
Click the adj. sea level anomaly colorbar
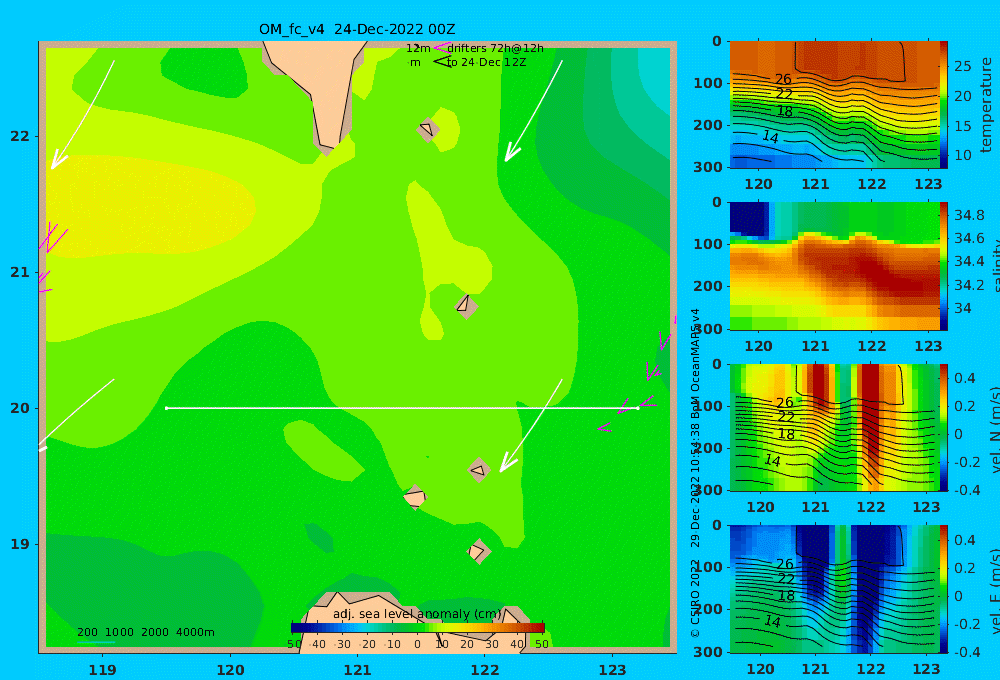pyautogui.click(x=418, y=628)
